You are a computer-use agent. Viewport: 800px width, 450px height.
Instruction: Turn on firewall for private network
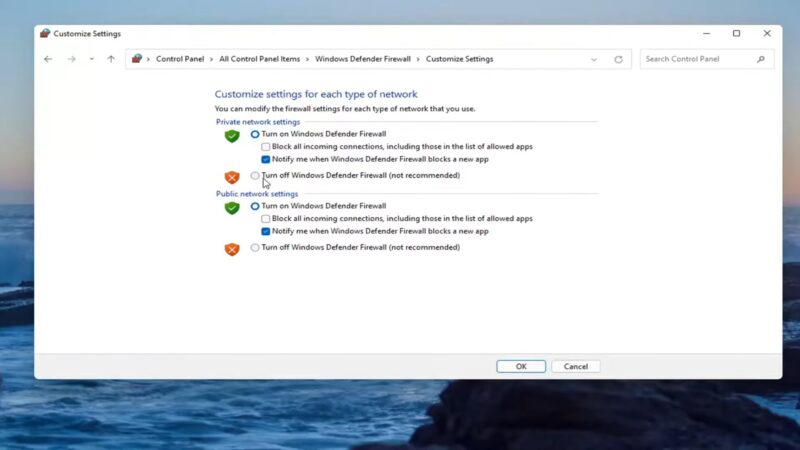pyautogui.click(x=255, y=134)
